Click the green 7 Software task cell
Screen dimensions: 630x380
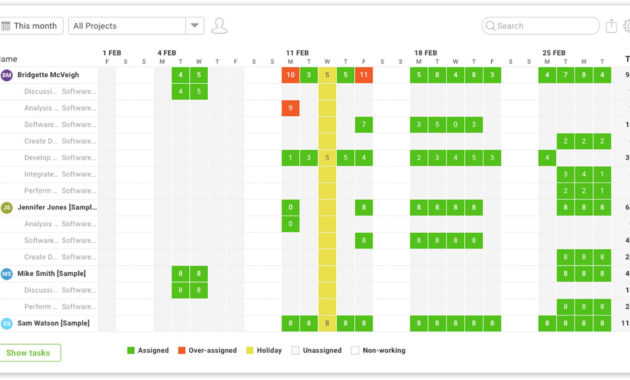click(x=364, y=125)
